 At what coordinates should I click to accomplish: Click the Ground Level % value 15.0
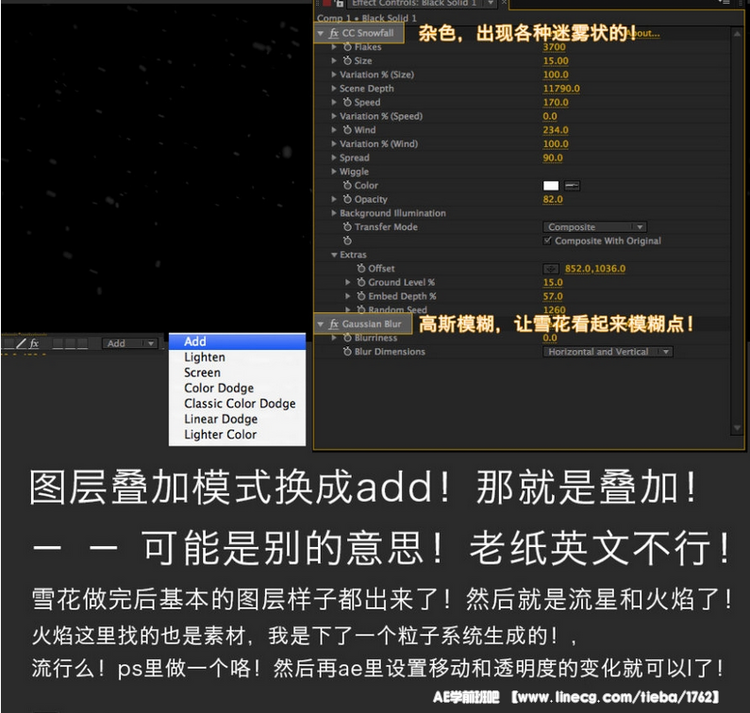(553, 283)
